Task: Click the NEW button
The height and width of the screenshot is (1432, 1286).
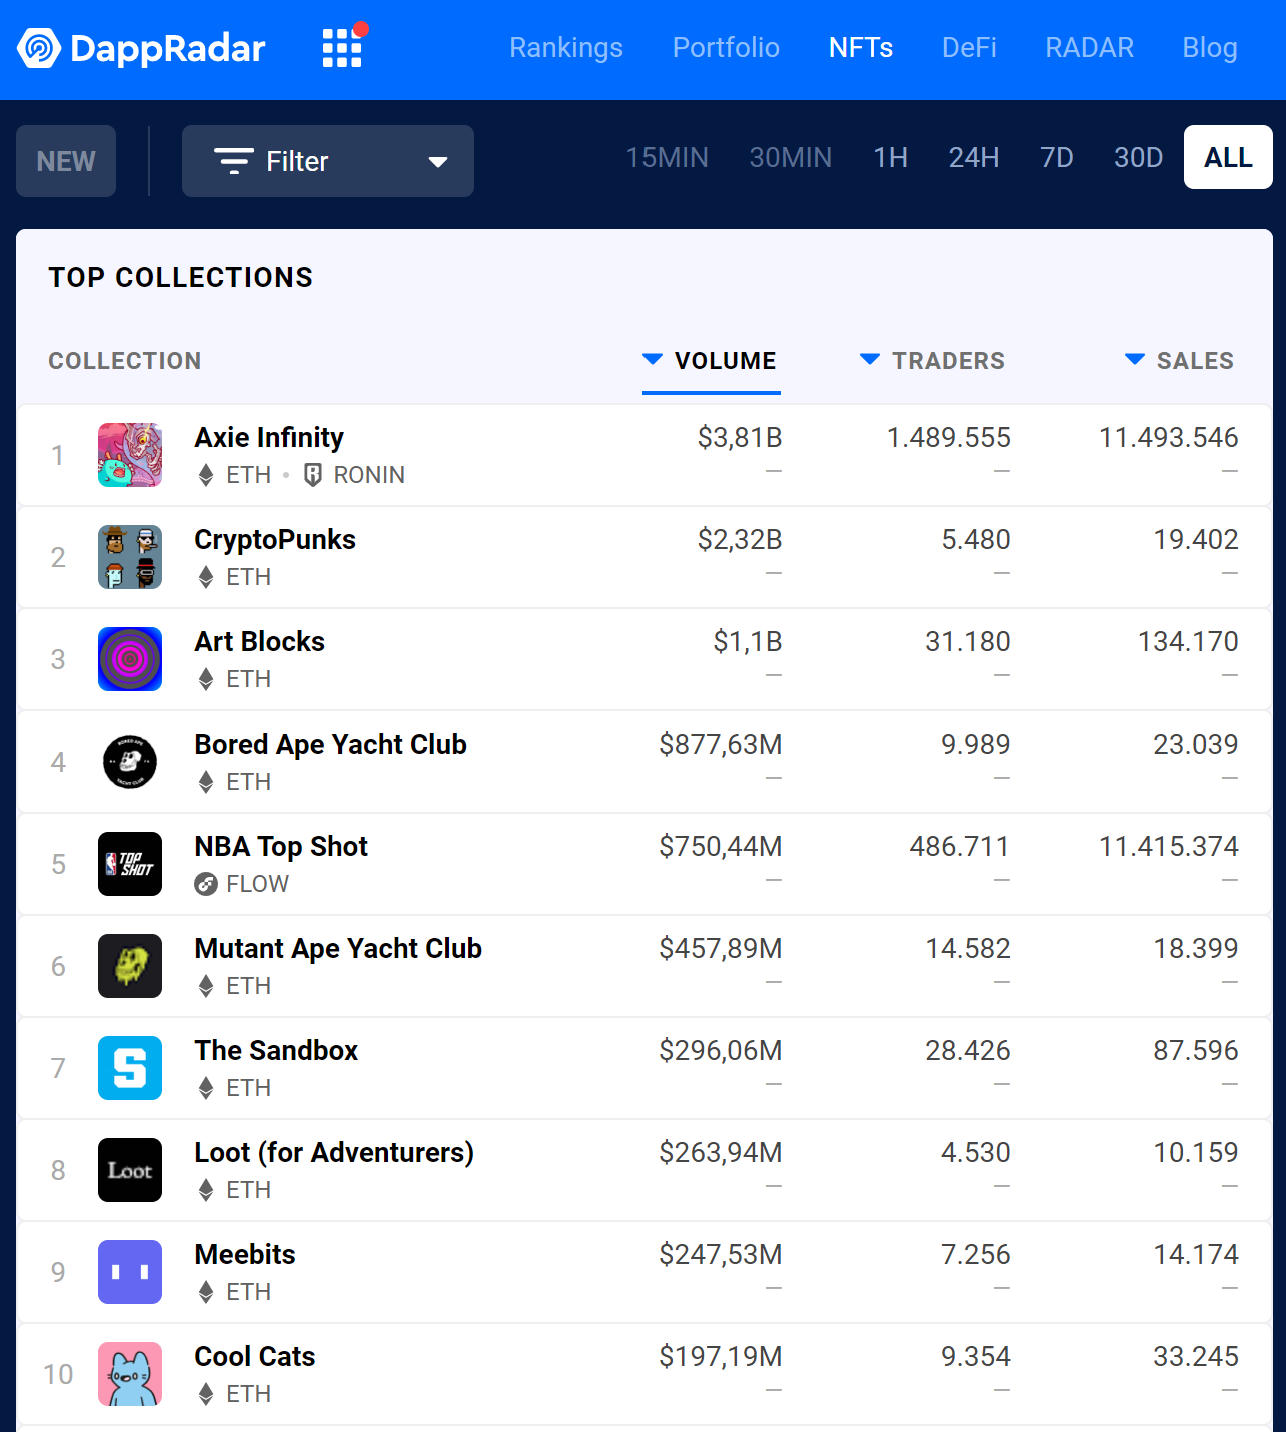Action: tap(66, 161)
